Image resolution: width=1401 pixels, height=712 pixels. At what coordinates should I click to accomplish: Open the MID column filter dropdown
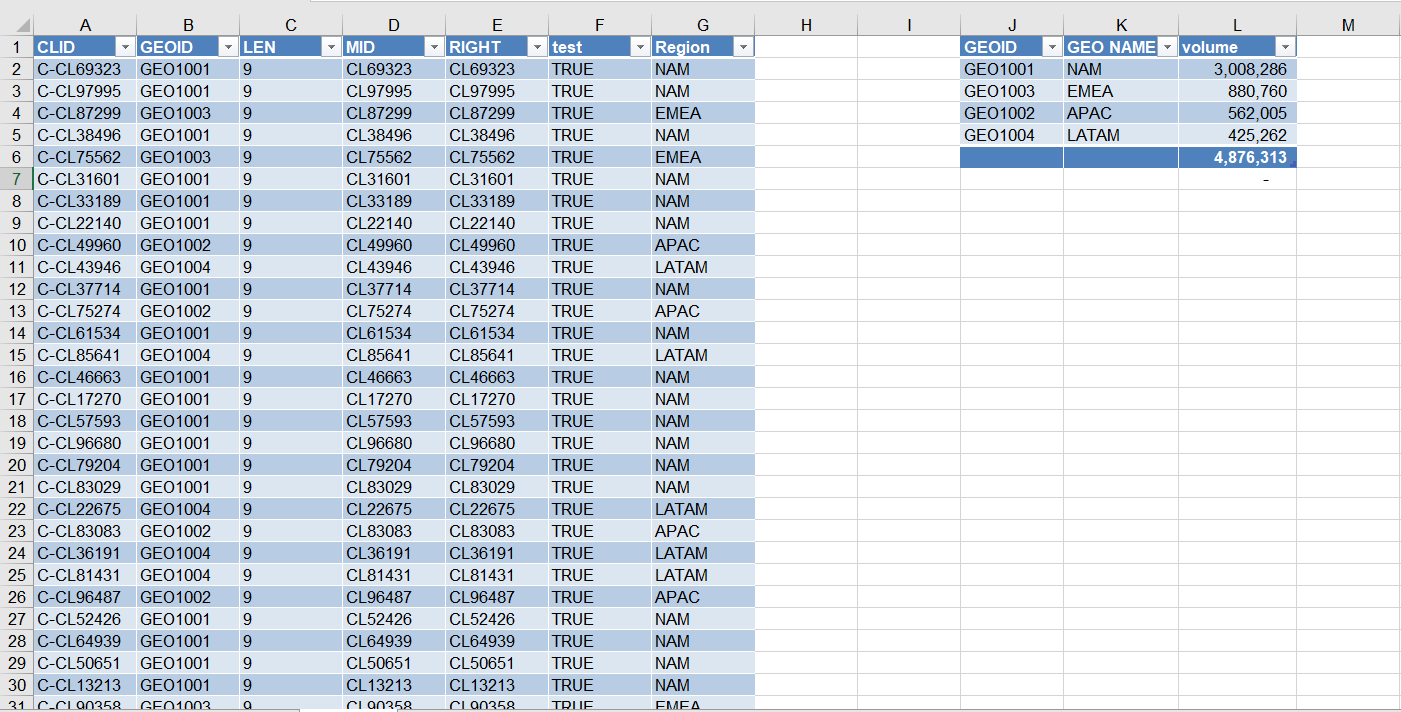pos(434,47)
